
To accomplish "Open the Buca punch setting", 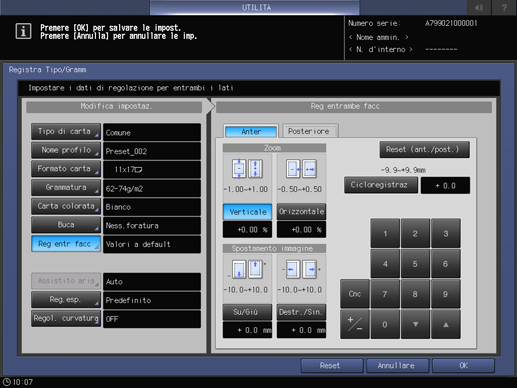I will [66, 225].
